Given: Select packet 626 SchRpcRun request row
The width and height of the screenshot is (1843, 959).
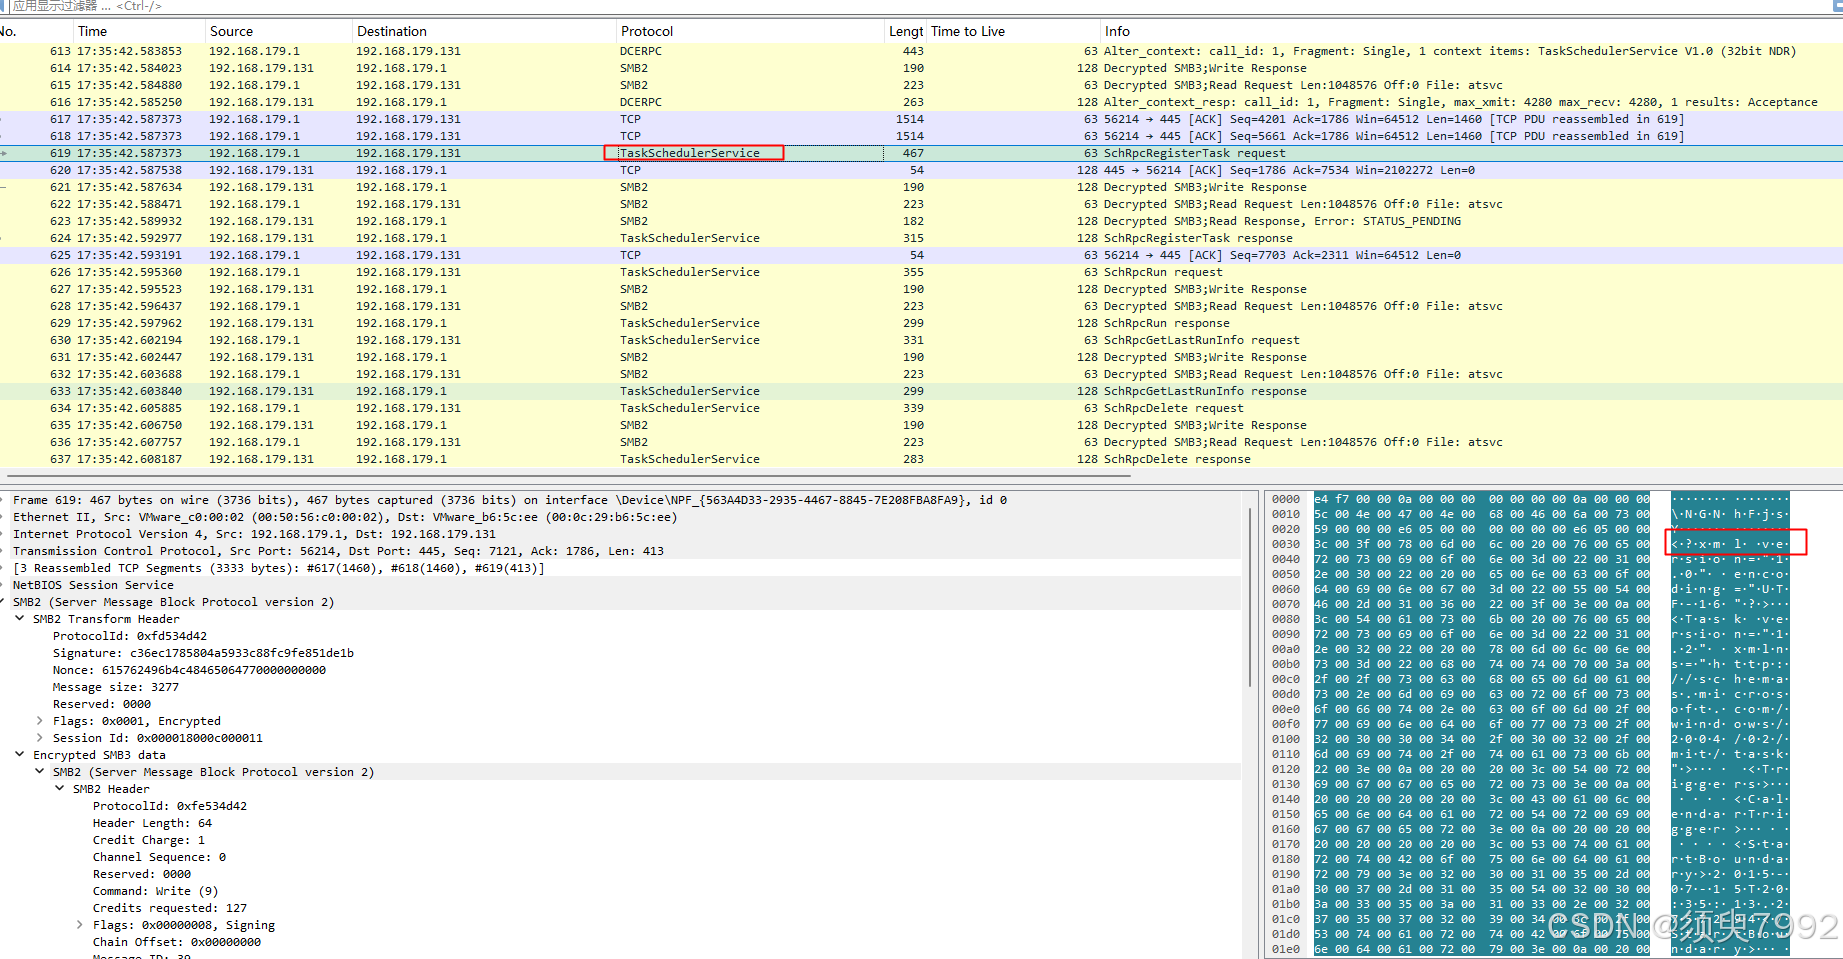Looking at the screenshot, I should click(921, 272).
